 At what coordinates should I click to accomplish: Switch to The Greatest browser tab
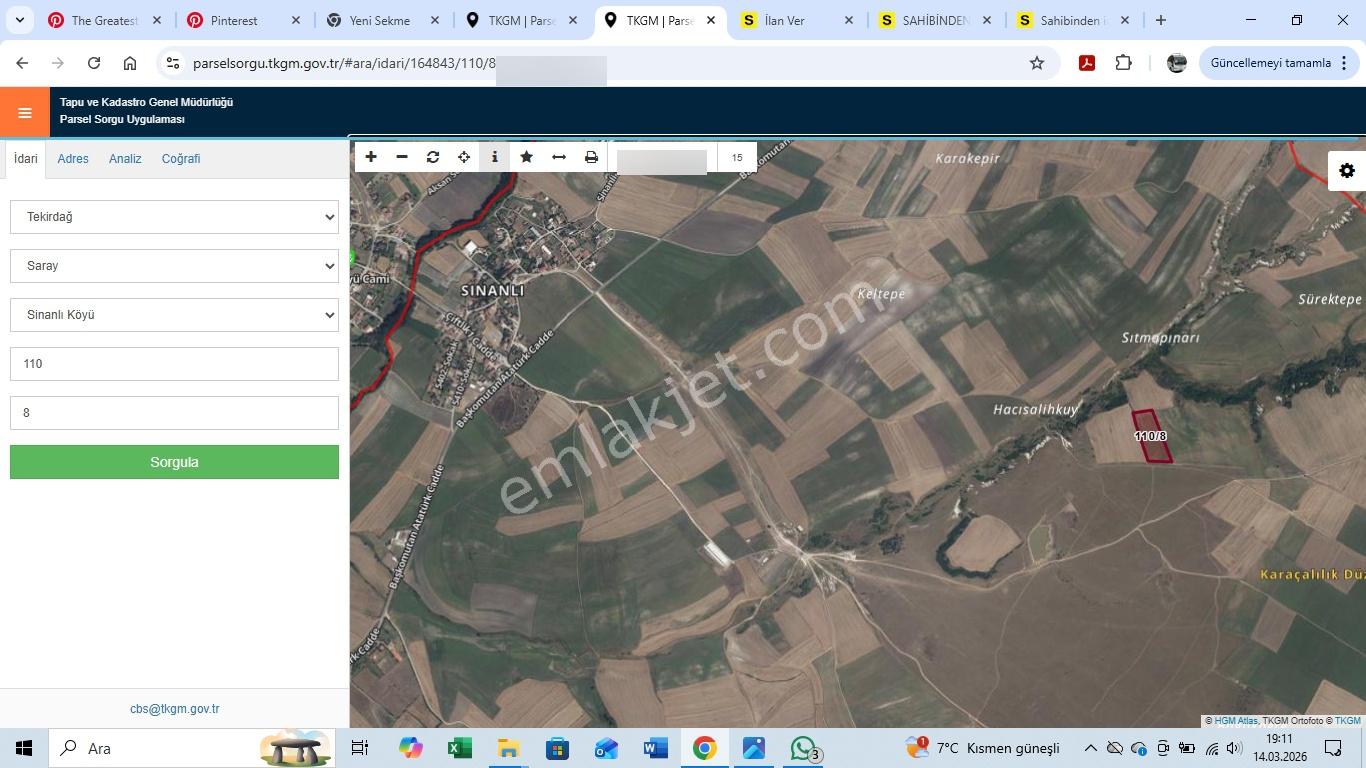click(x=104, y=20)
